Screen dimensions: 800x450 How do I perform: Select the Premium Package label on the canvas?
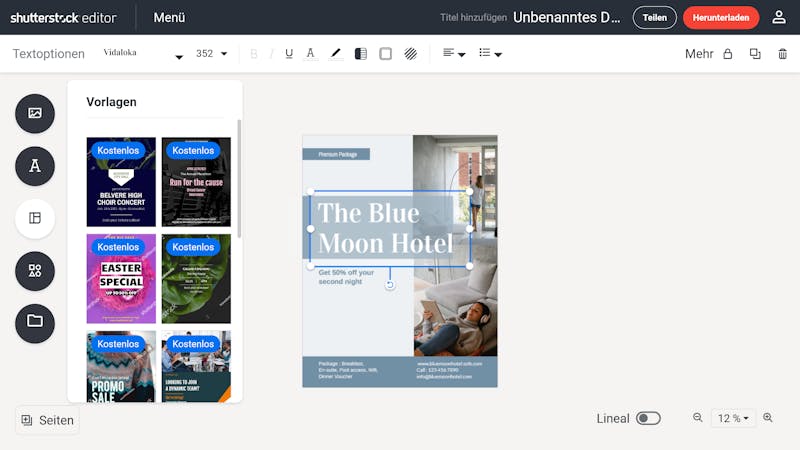[x=336, y=154]
